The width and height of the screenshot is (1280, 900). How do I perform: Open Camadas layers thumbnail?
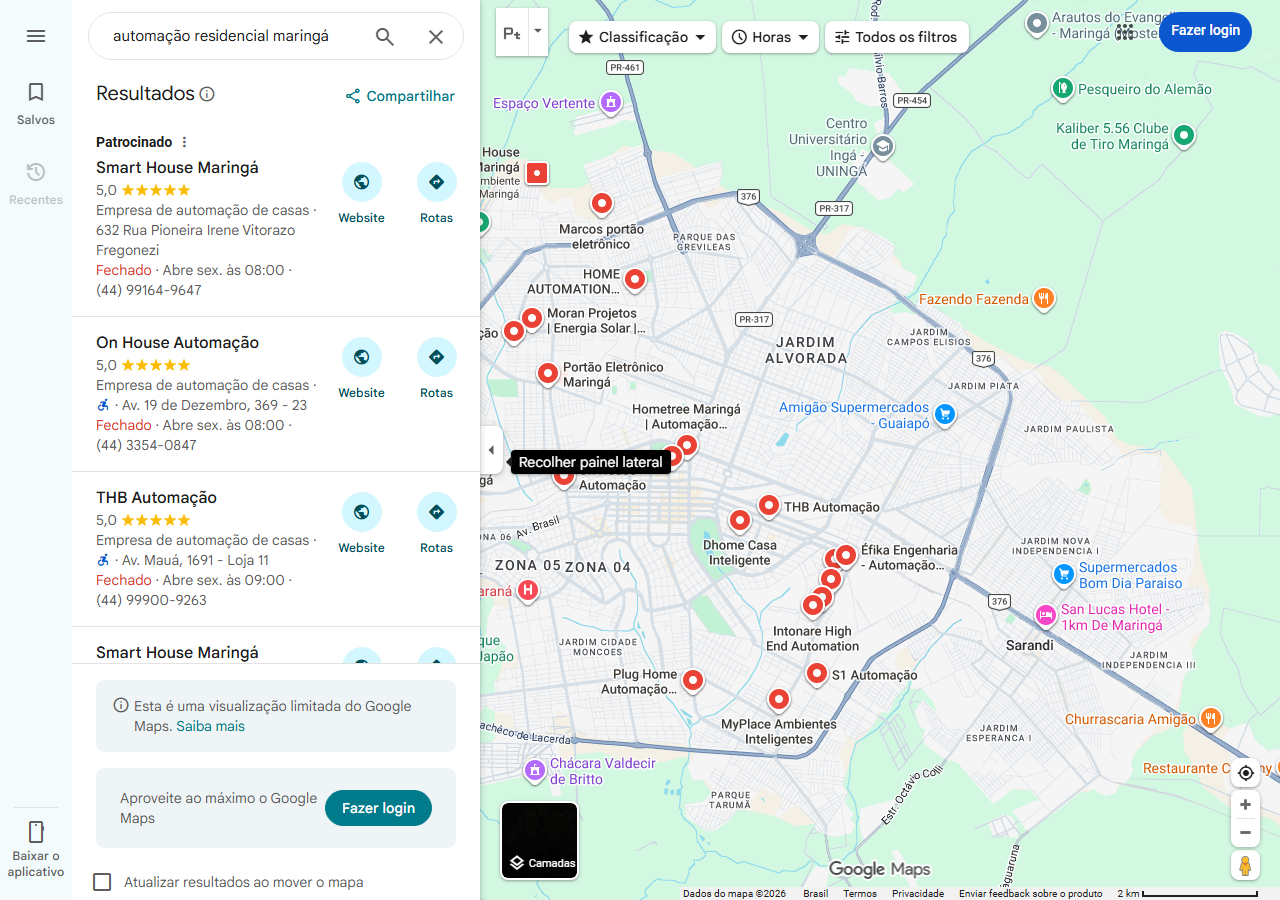click(x=540, y=840)
